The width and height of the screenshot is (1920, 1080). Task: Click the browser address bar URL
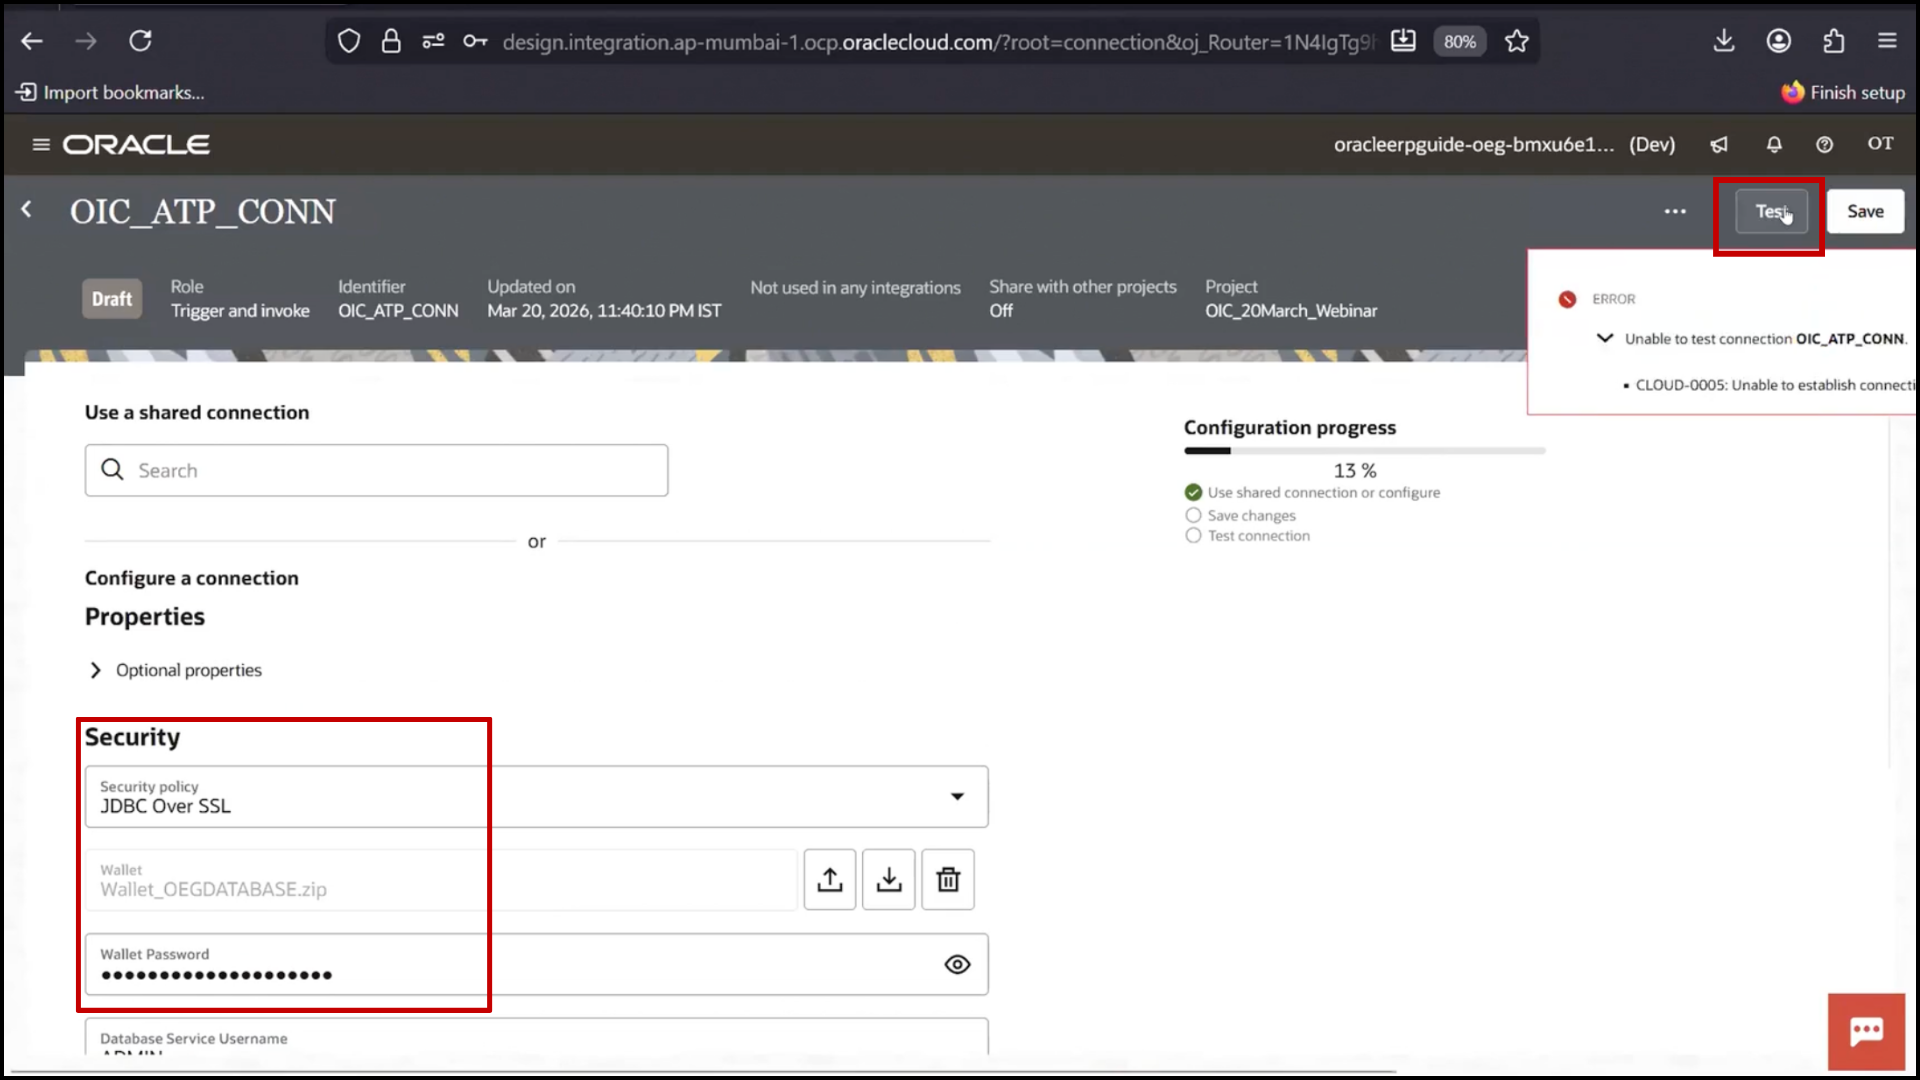tap(938, 41)
